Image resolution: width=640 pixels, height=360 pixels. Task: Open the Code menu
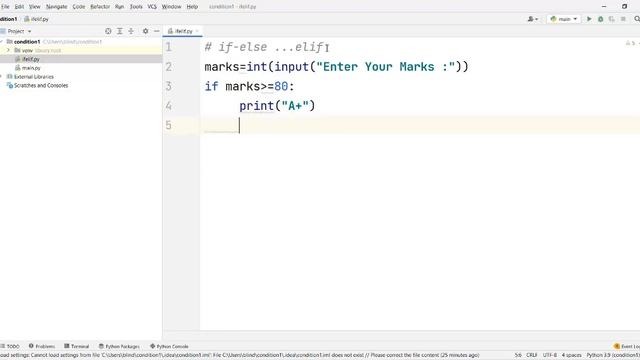pyautogui.click(x=79, y=7)
